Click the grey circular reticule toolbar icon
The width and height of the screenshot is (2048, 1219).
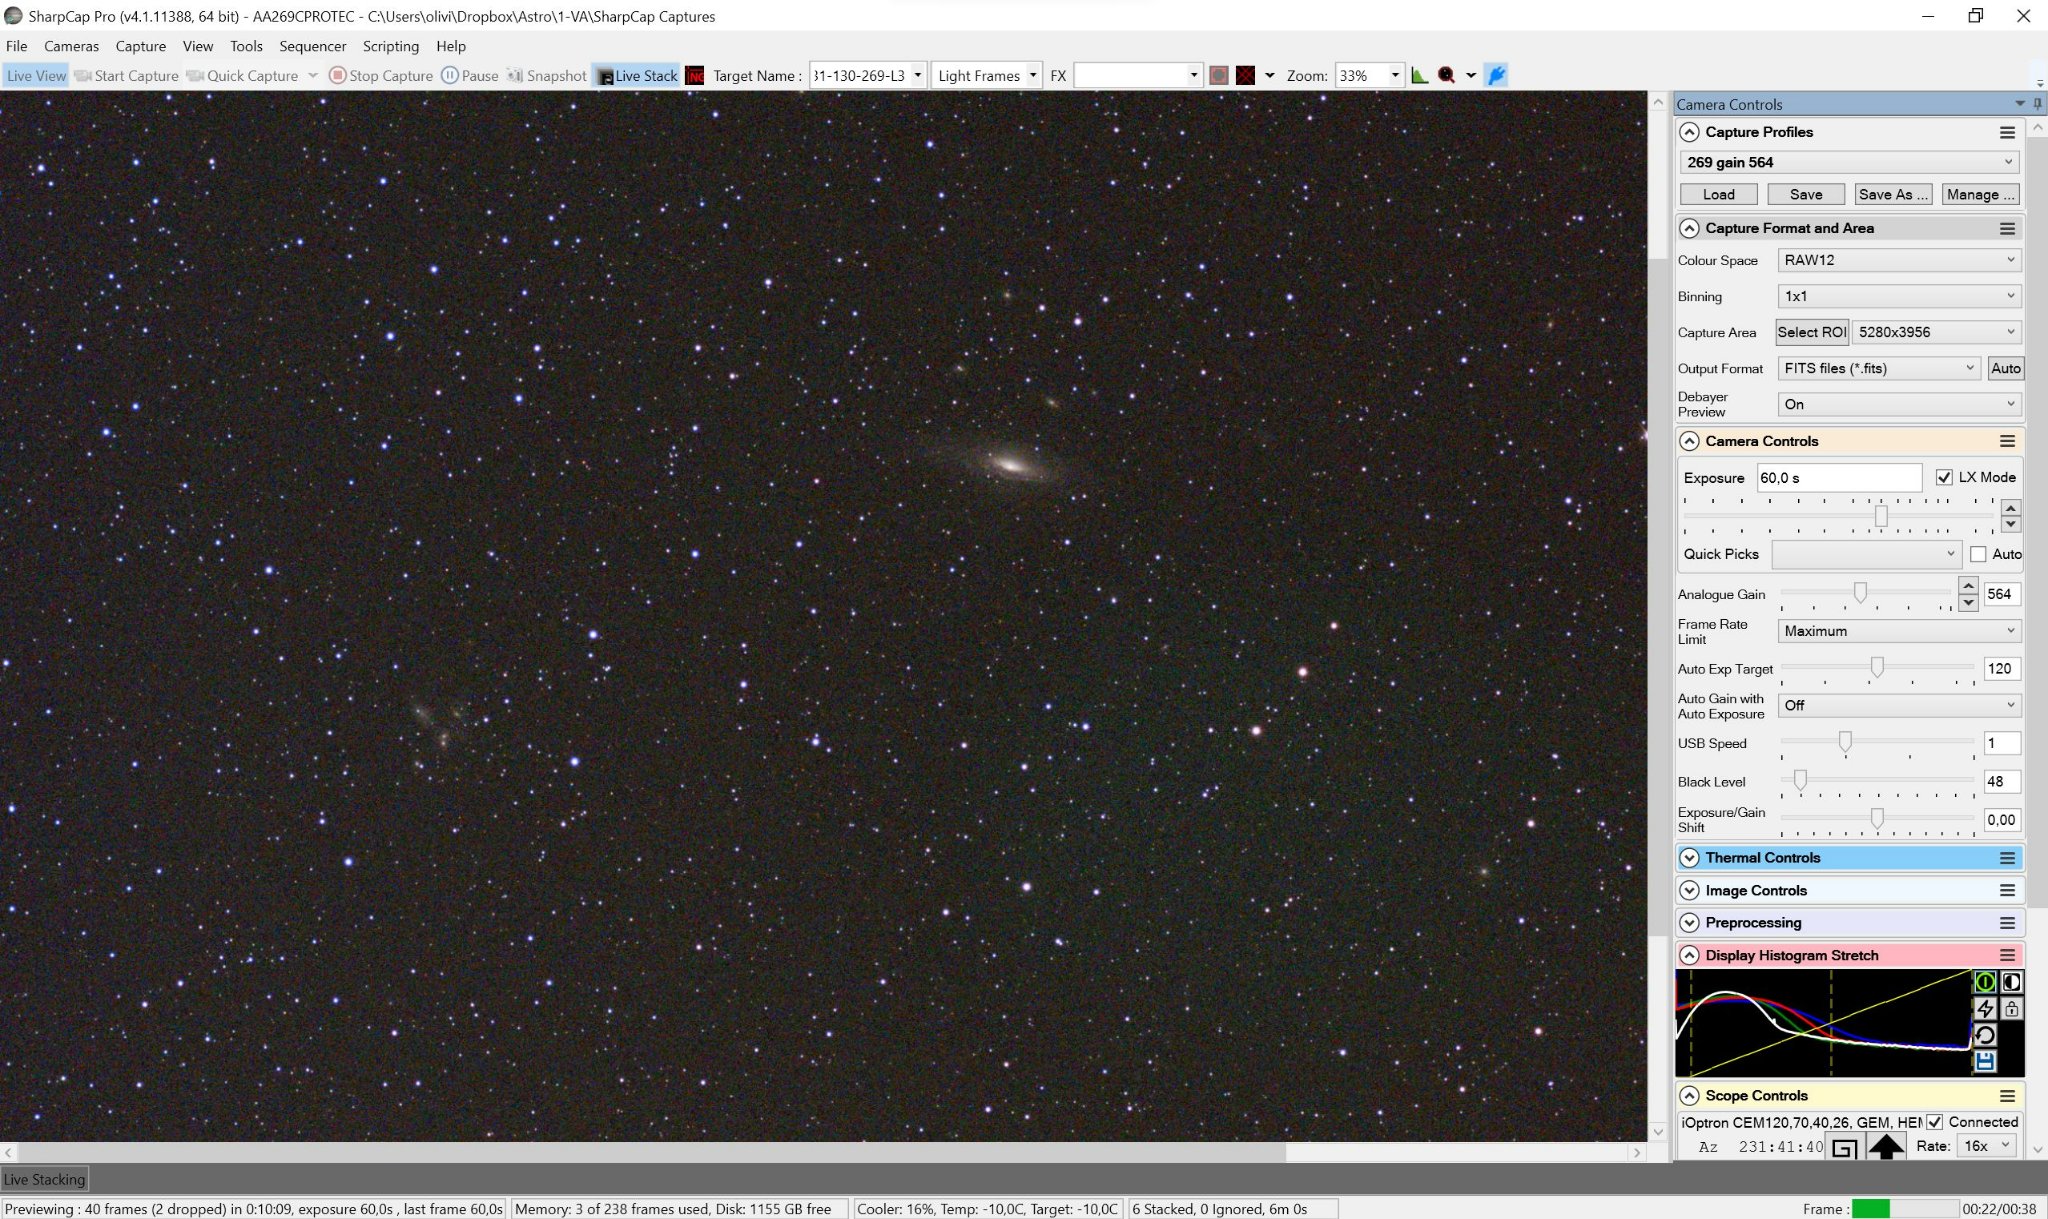click(1218, 76)
